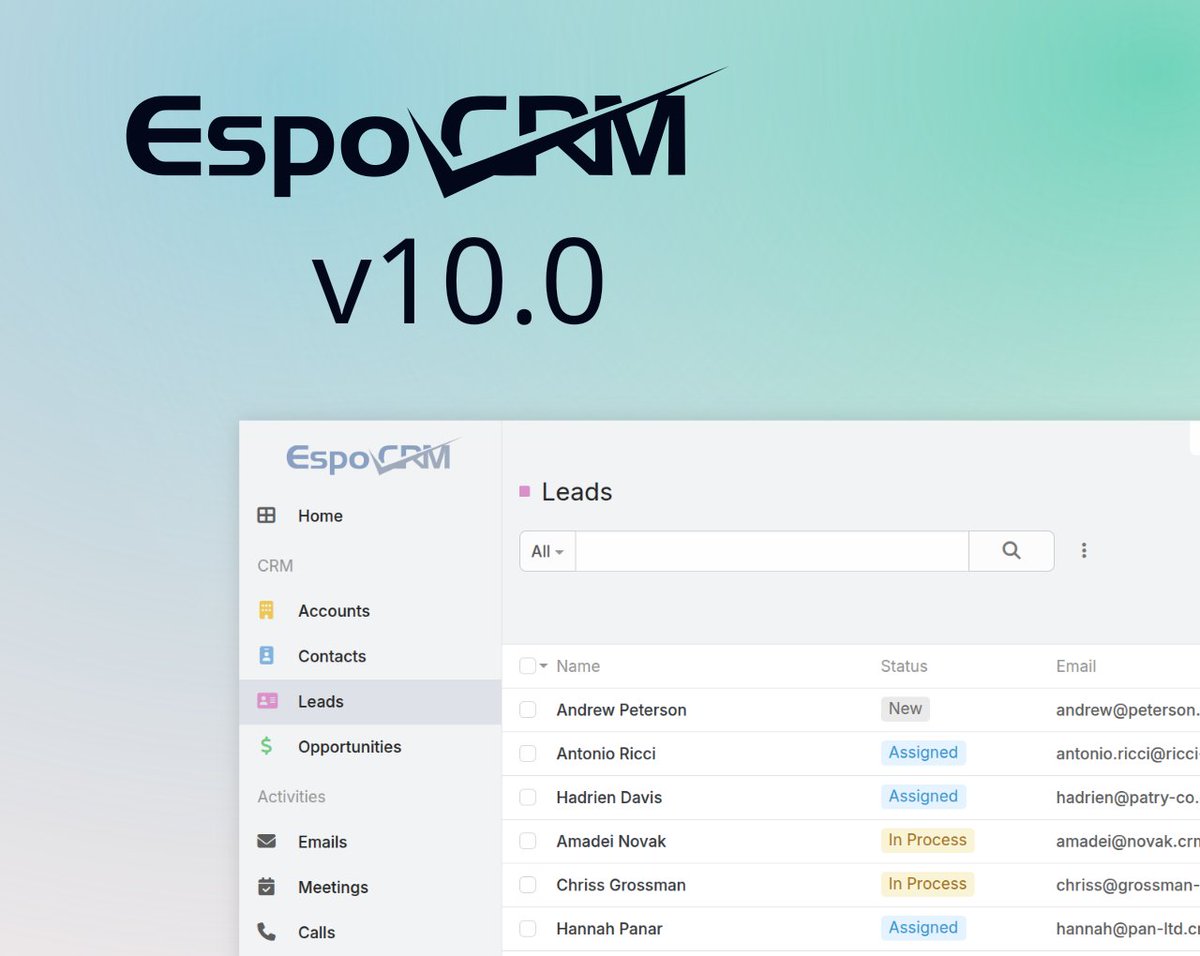Click the Meetings calendar icon
The width and height of the screenshot is (1200, 956).
point(266,887)
